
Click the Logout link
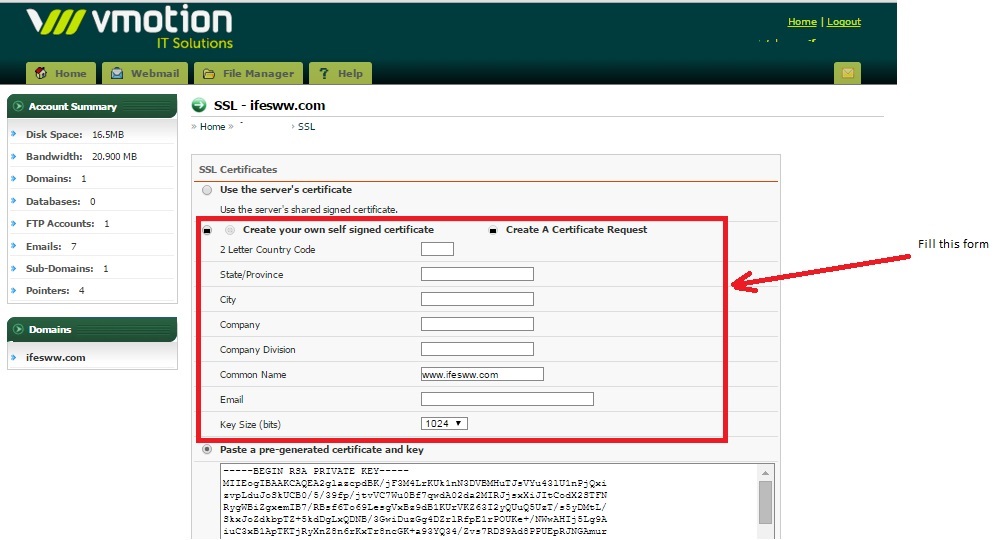click(x=843, y=22)
